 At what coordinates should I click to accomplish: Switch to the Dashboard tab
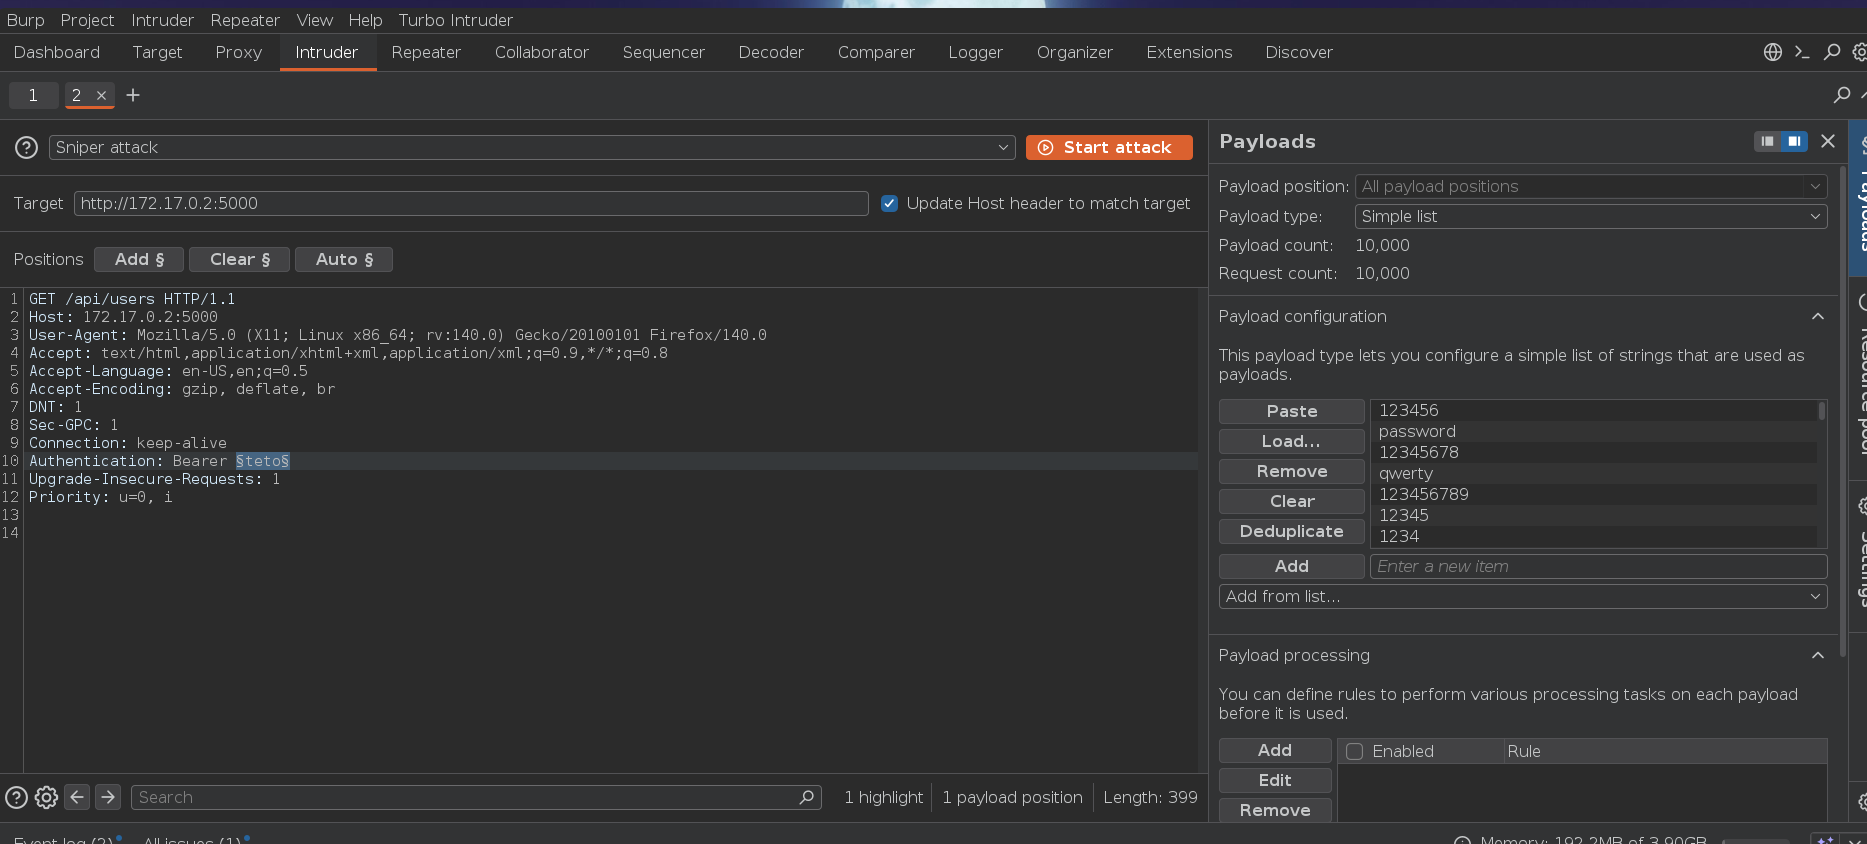pos(57,52)
